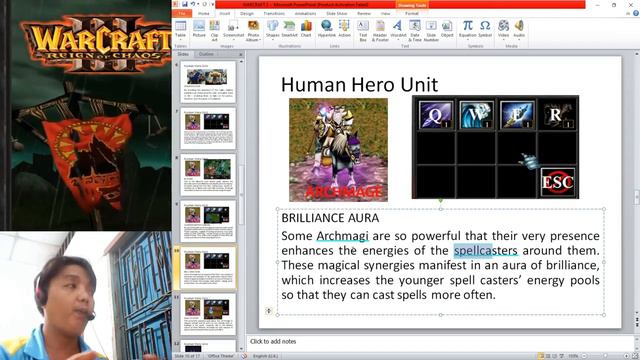The height and width of the screenshot is (360, 640).
Task: Click the Archmage picture on the slide
Action: click(x=338, y=150)
